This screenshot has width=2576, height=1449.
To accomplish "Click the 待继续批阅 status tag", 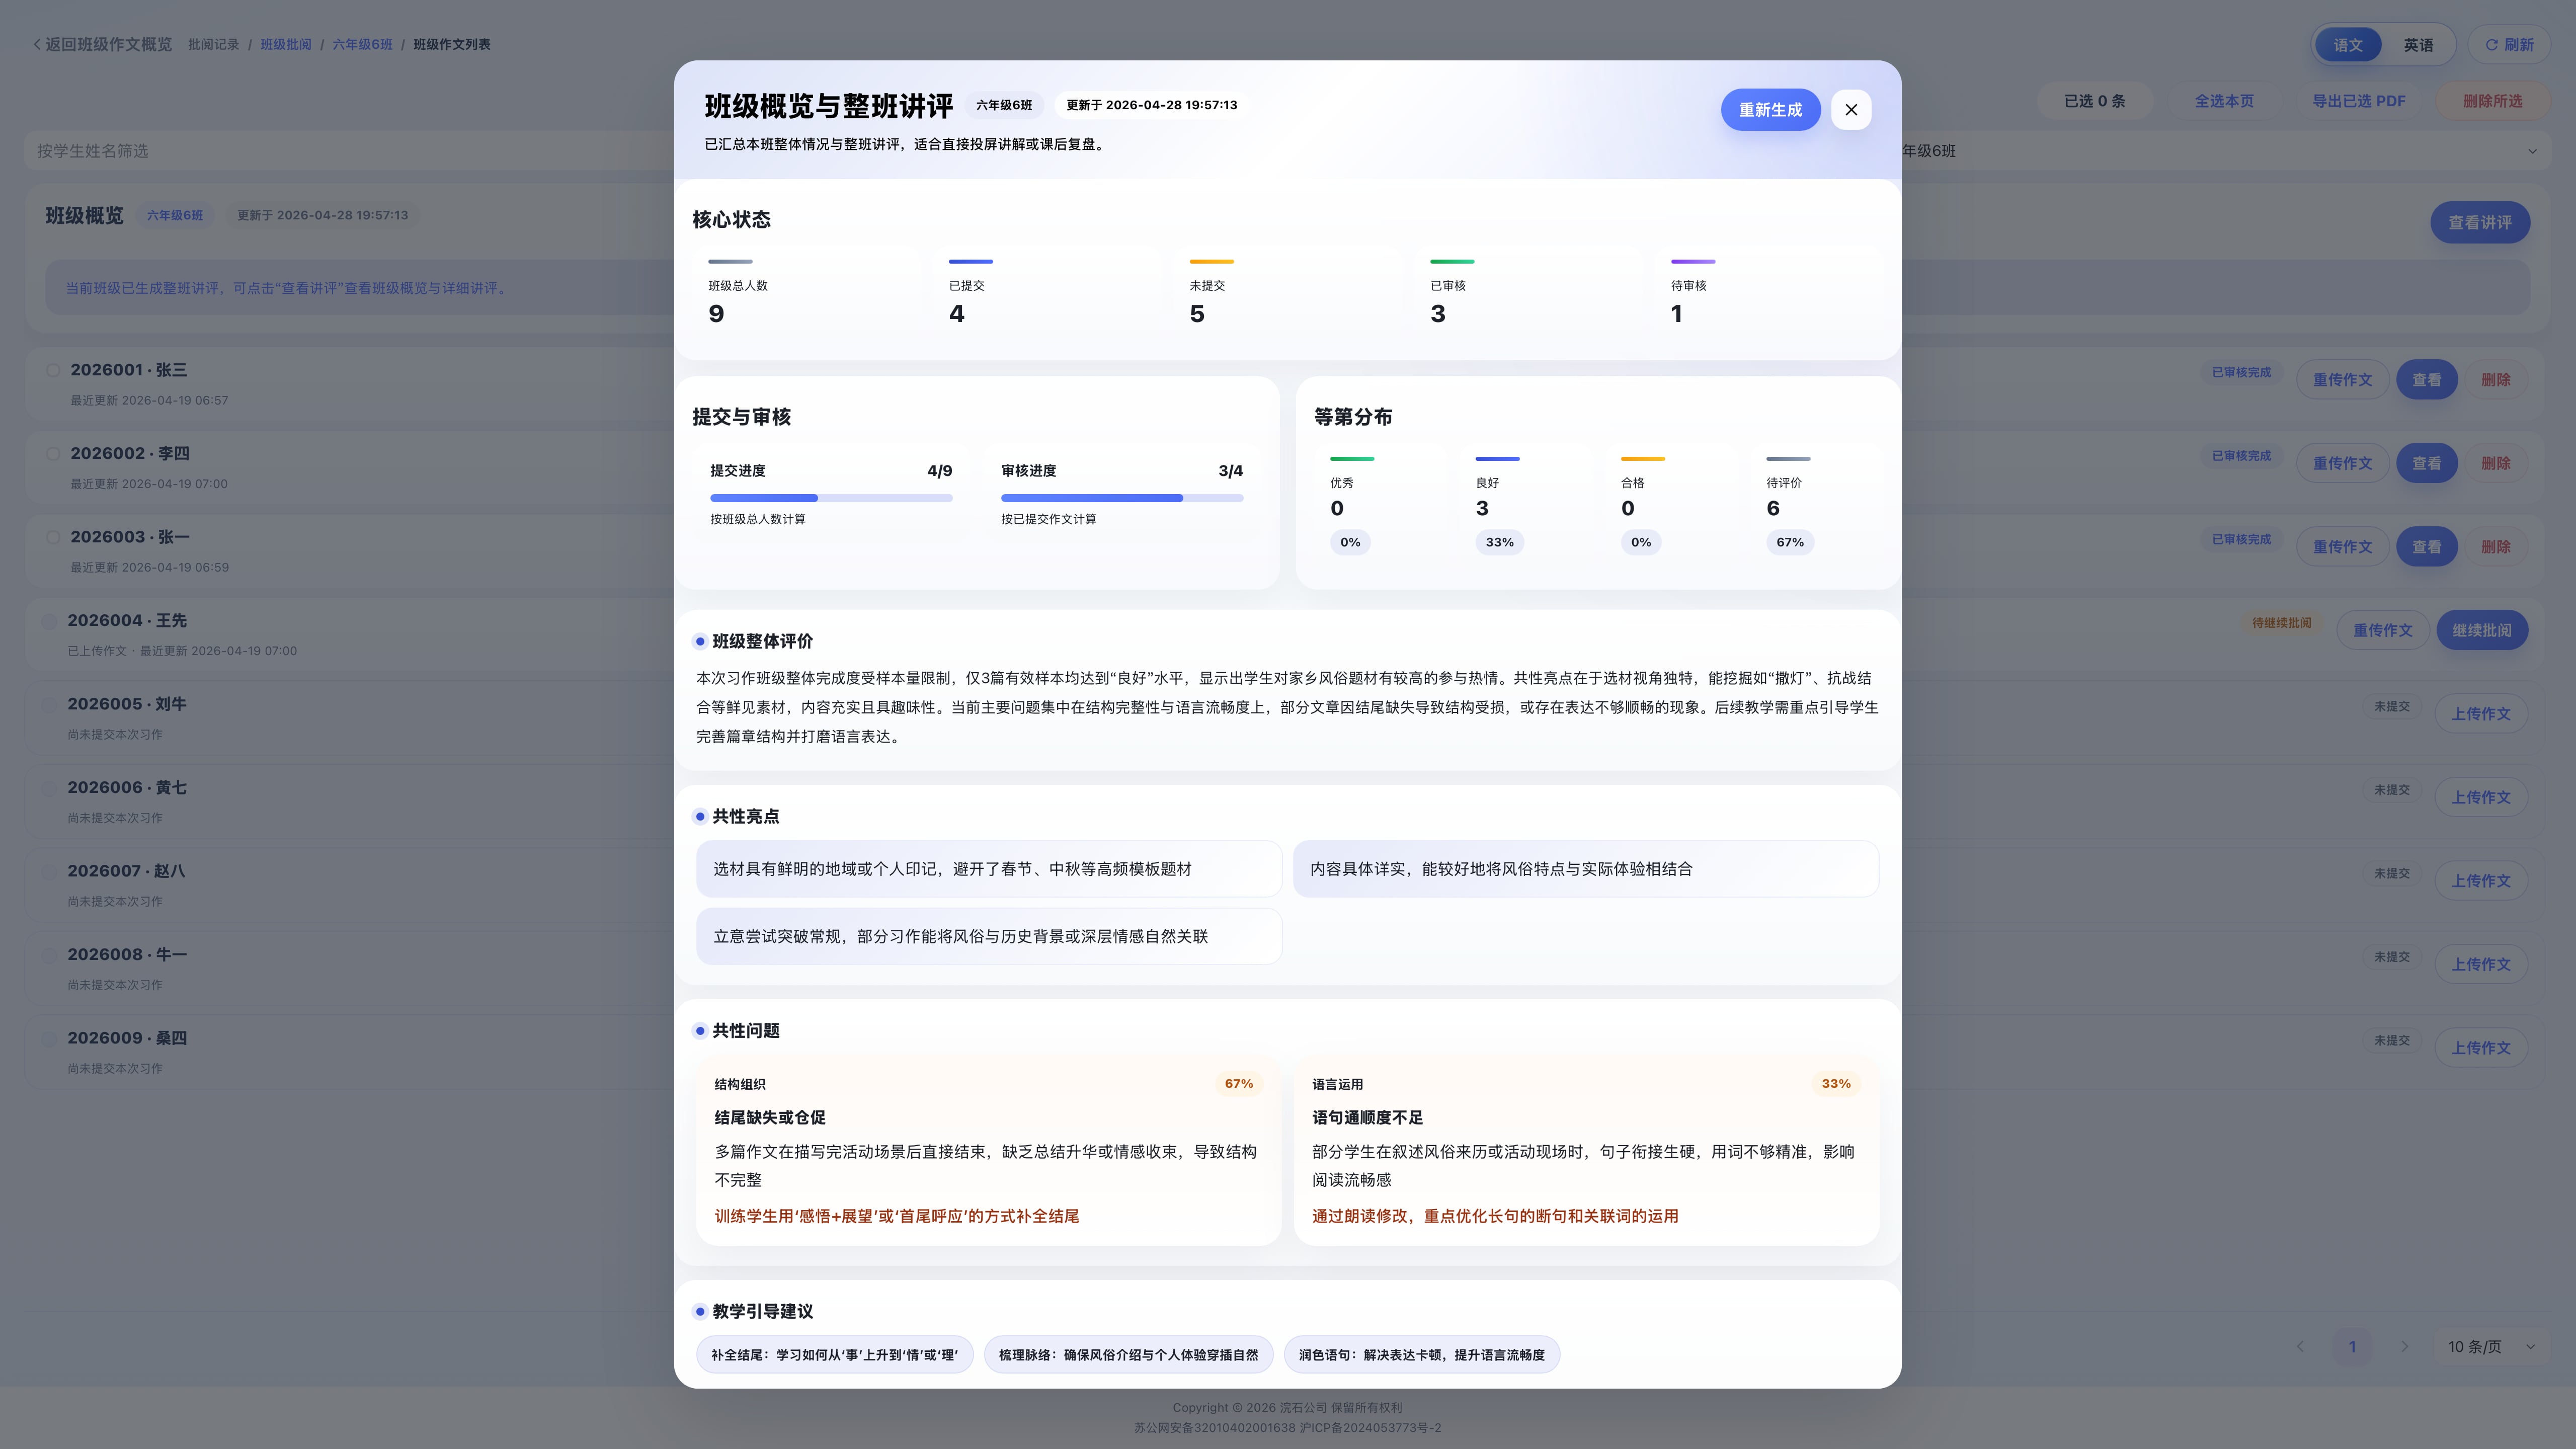I will click(x=2281, y=623).
